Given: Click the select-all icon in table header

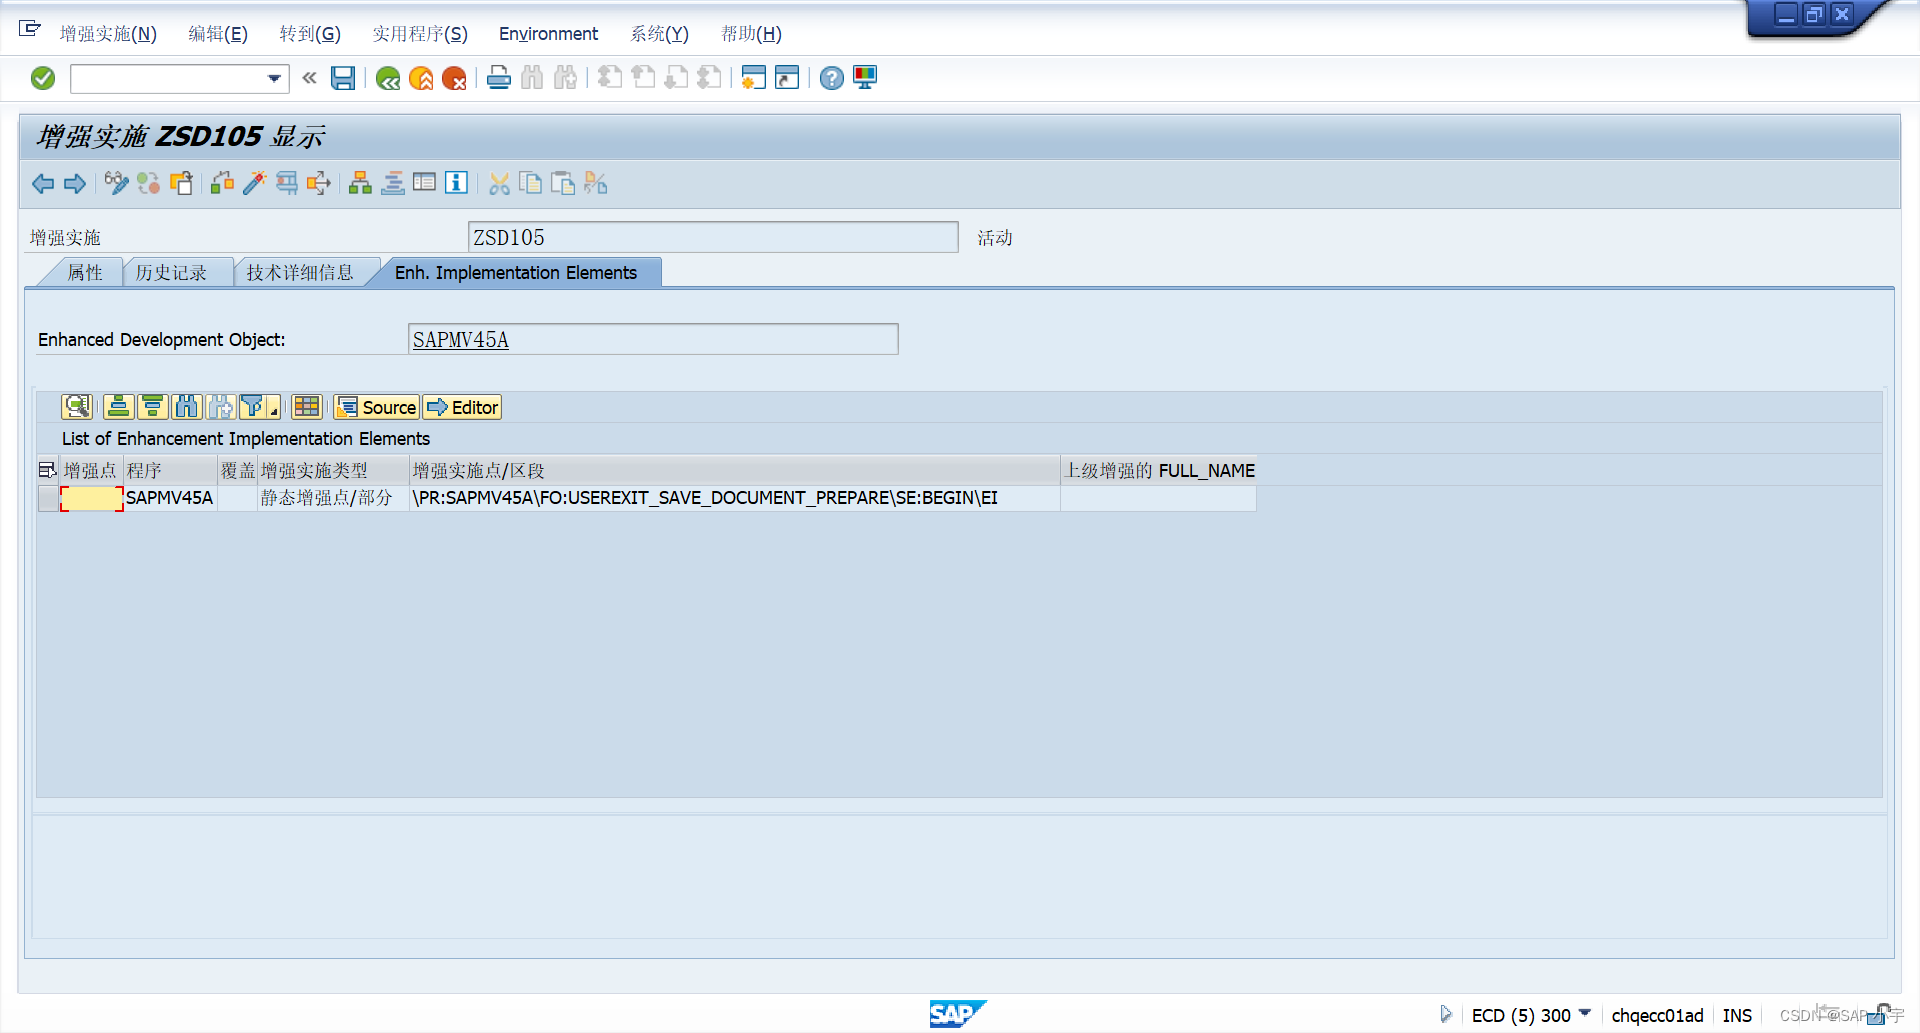Looking at the screenshot, I should coord(47,470).
